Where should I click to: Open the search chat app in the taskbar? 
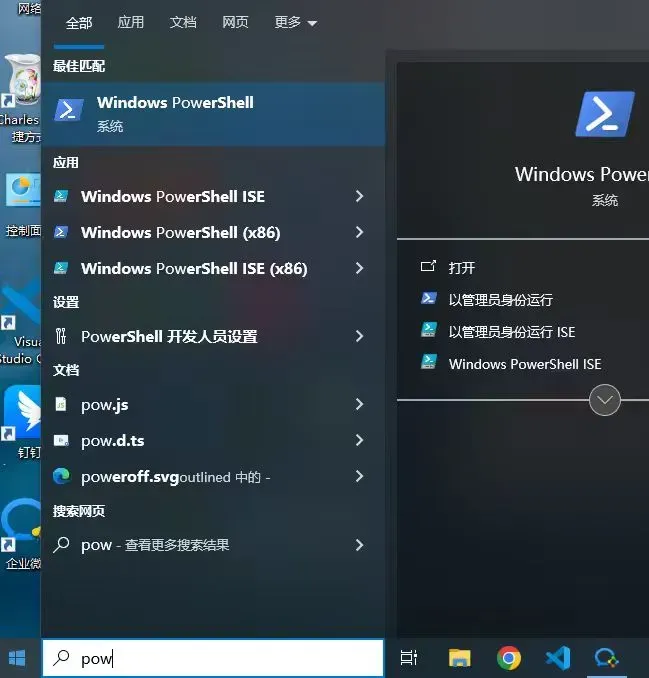tap(607, 658)
